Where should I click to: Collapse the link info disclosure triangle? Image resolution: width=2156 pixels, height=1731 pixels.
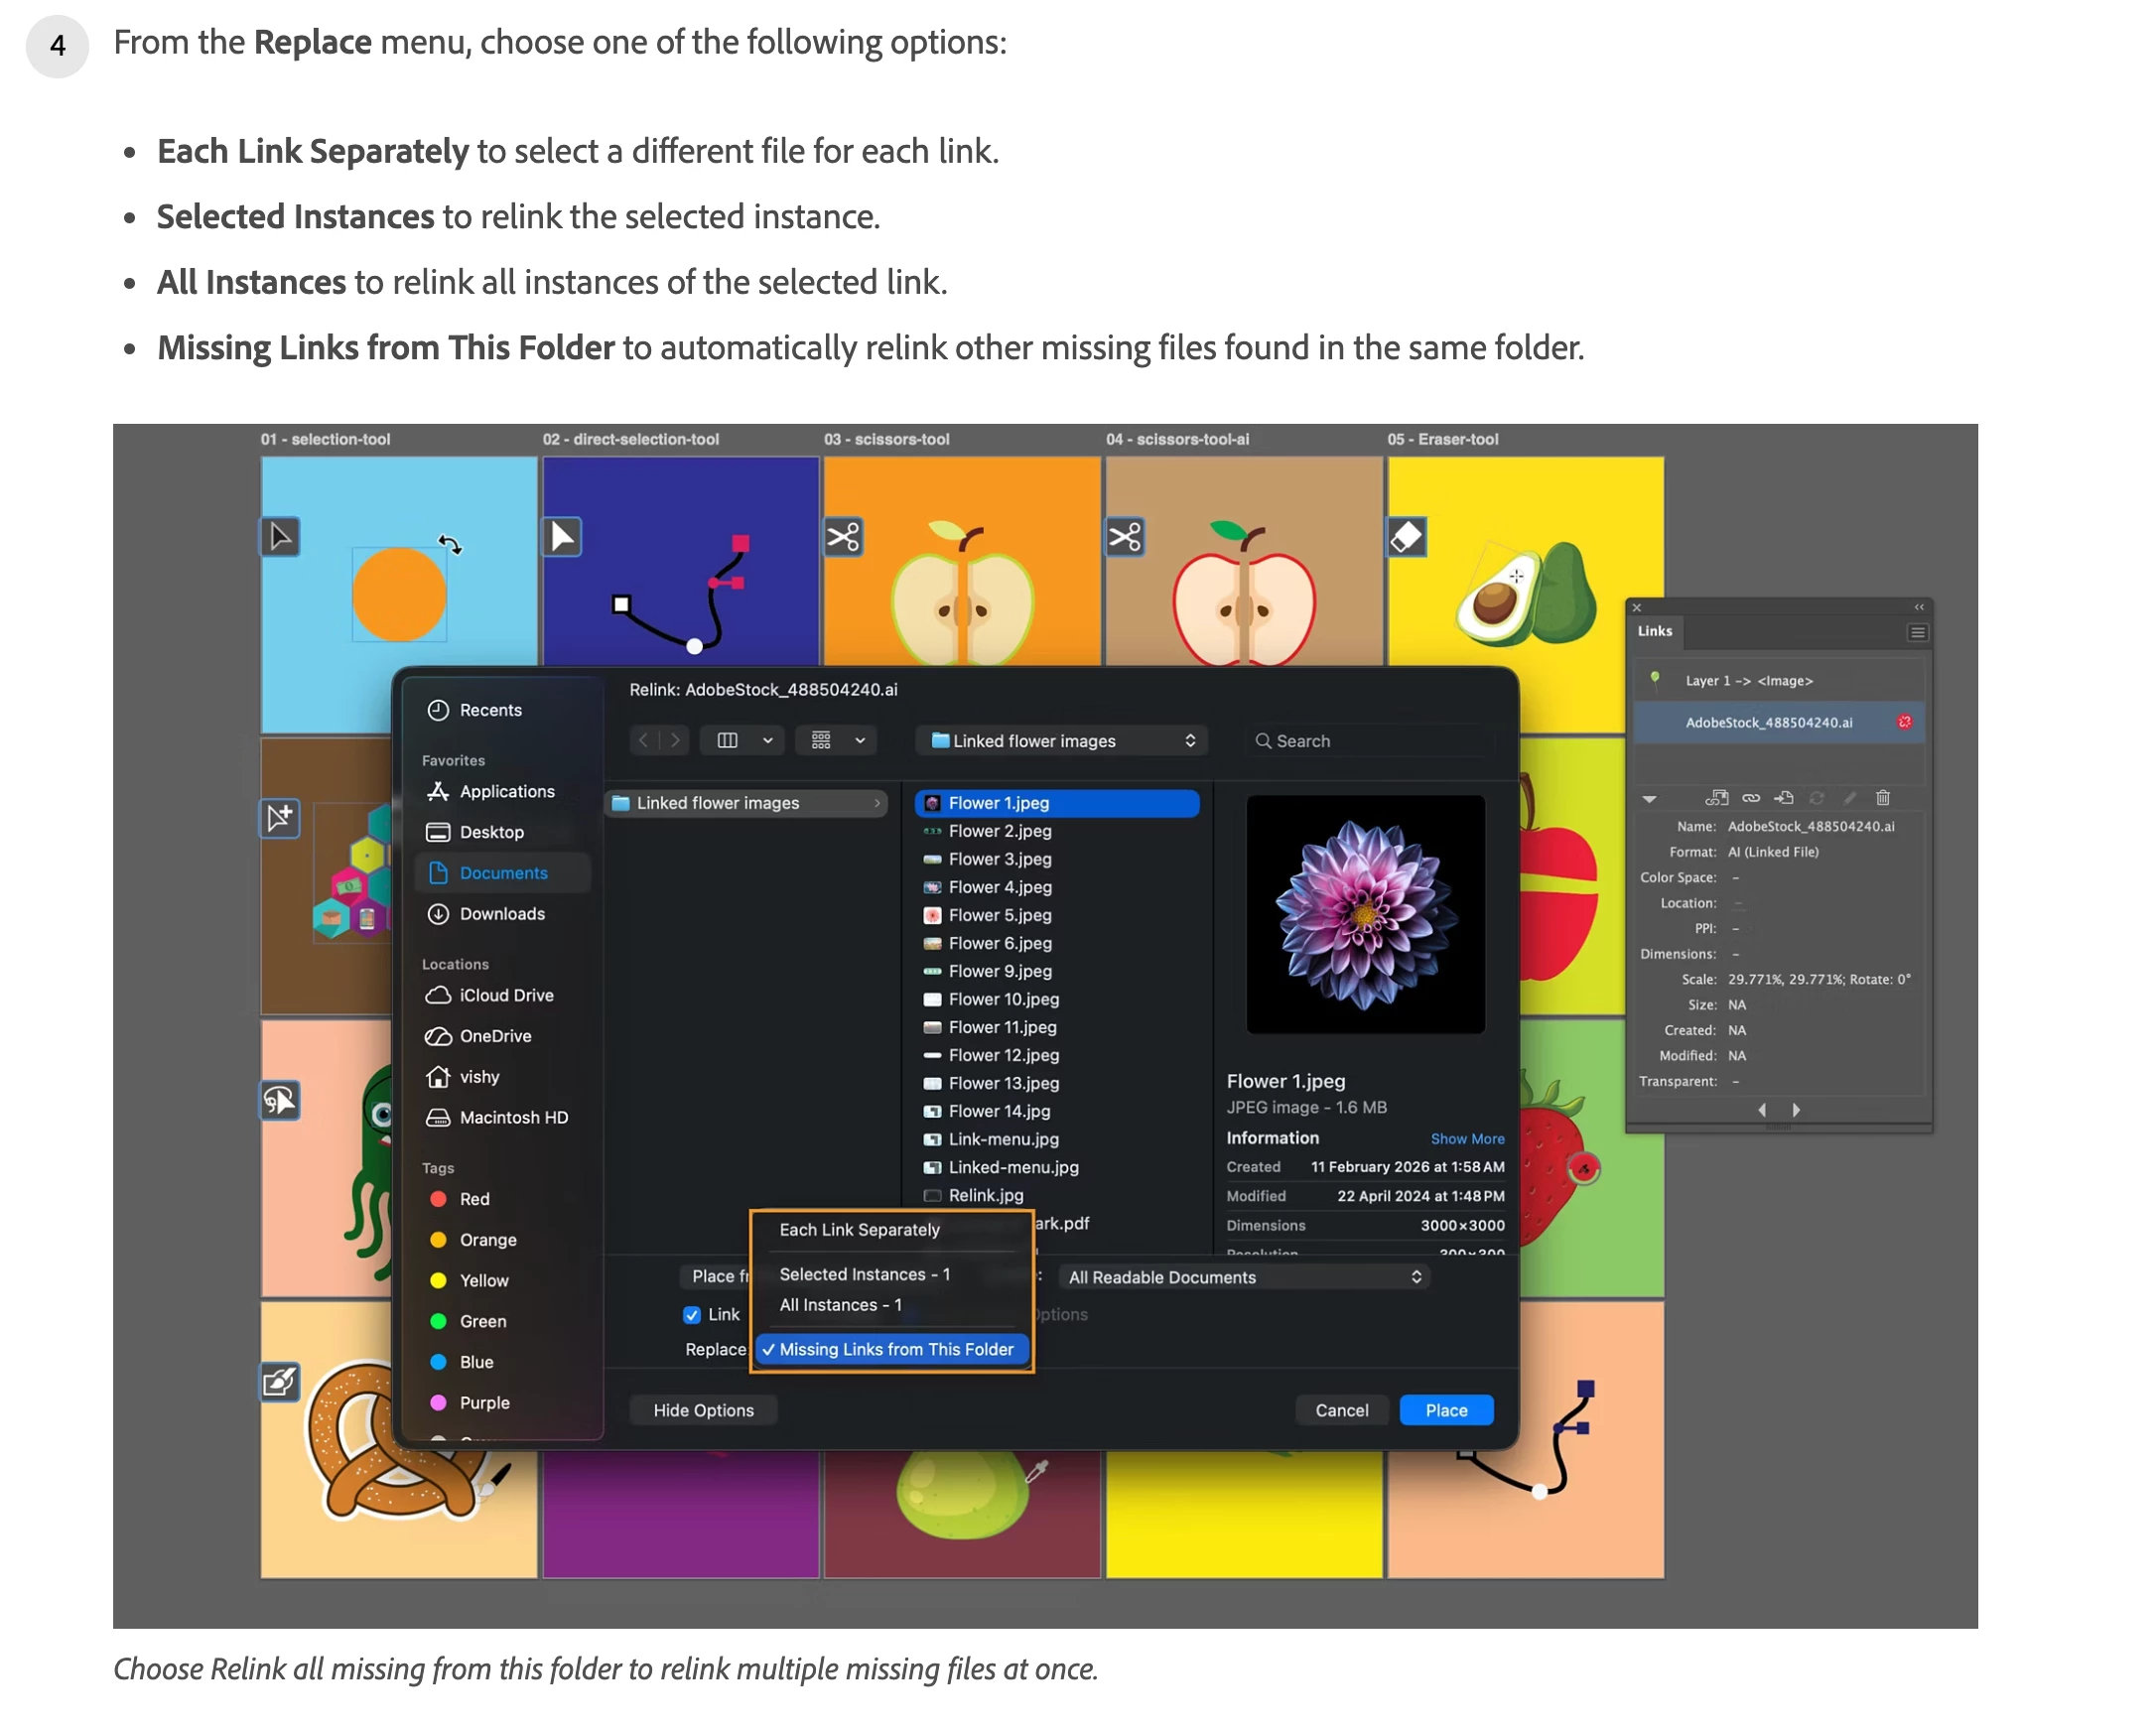[1649, 799]
